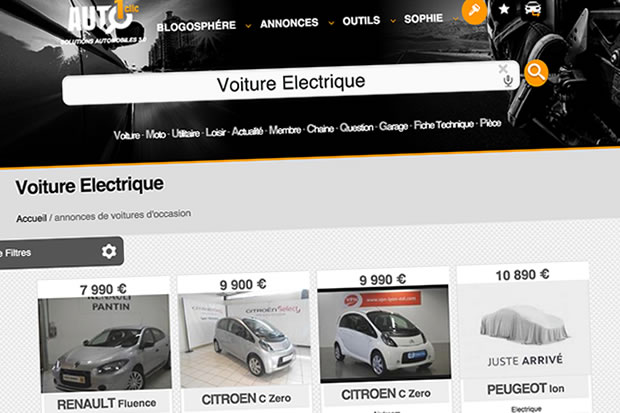This screenshot has height=413, width=620.
Task: Open the Filtres panel button
Action: pyautogui.click(x=59, y=252)
